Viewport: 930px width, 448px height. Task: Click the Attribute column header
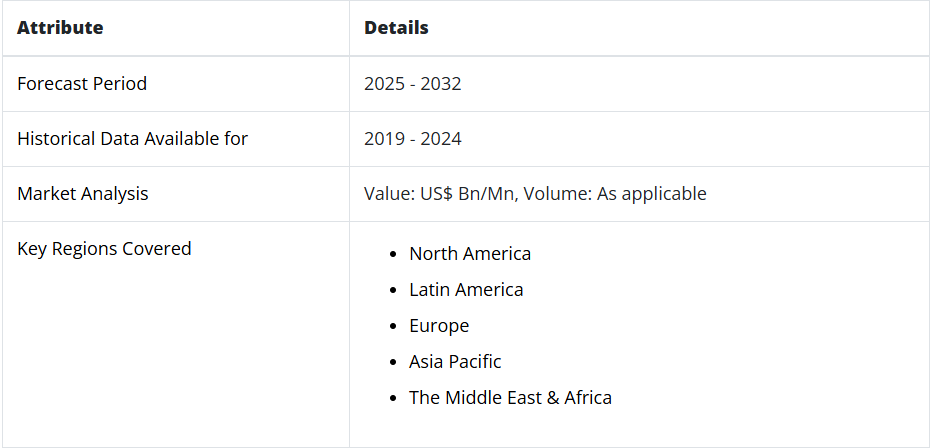click(60, 28)
